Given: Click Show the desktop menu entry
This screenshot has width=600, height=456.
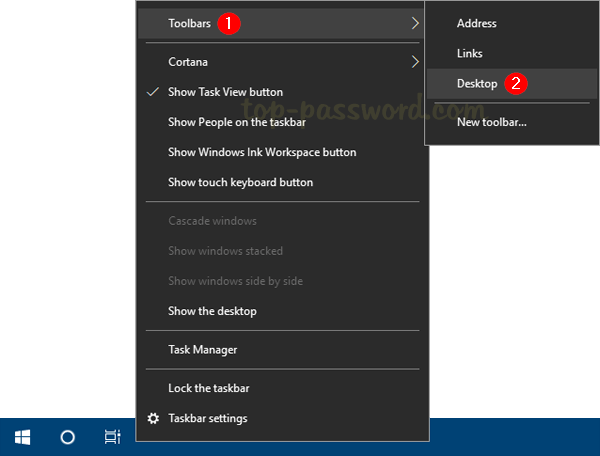Looking at the screenshot, I should pyautogui.click(x=283, y=311).
